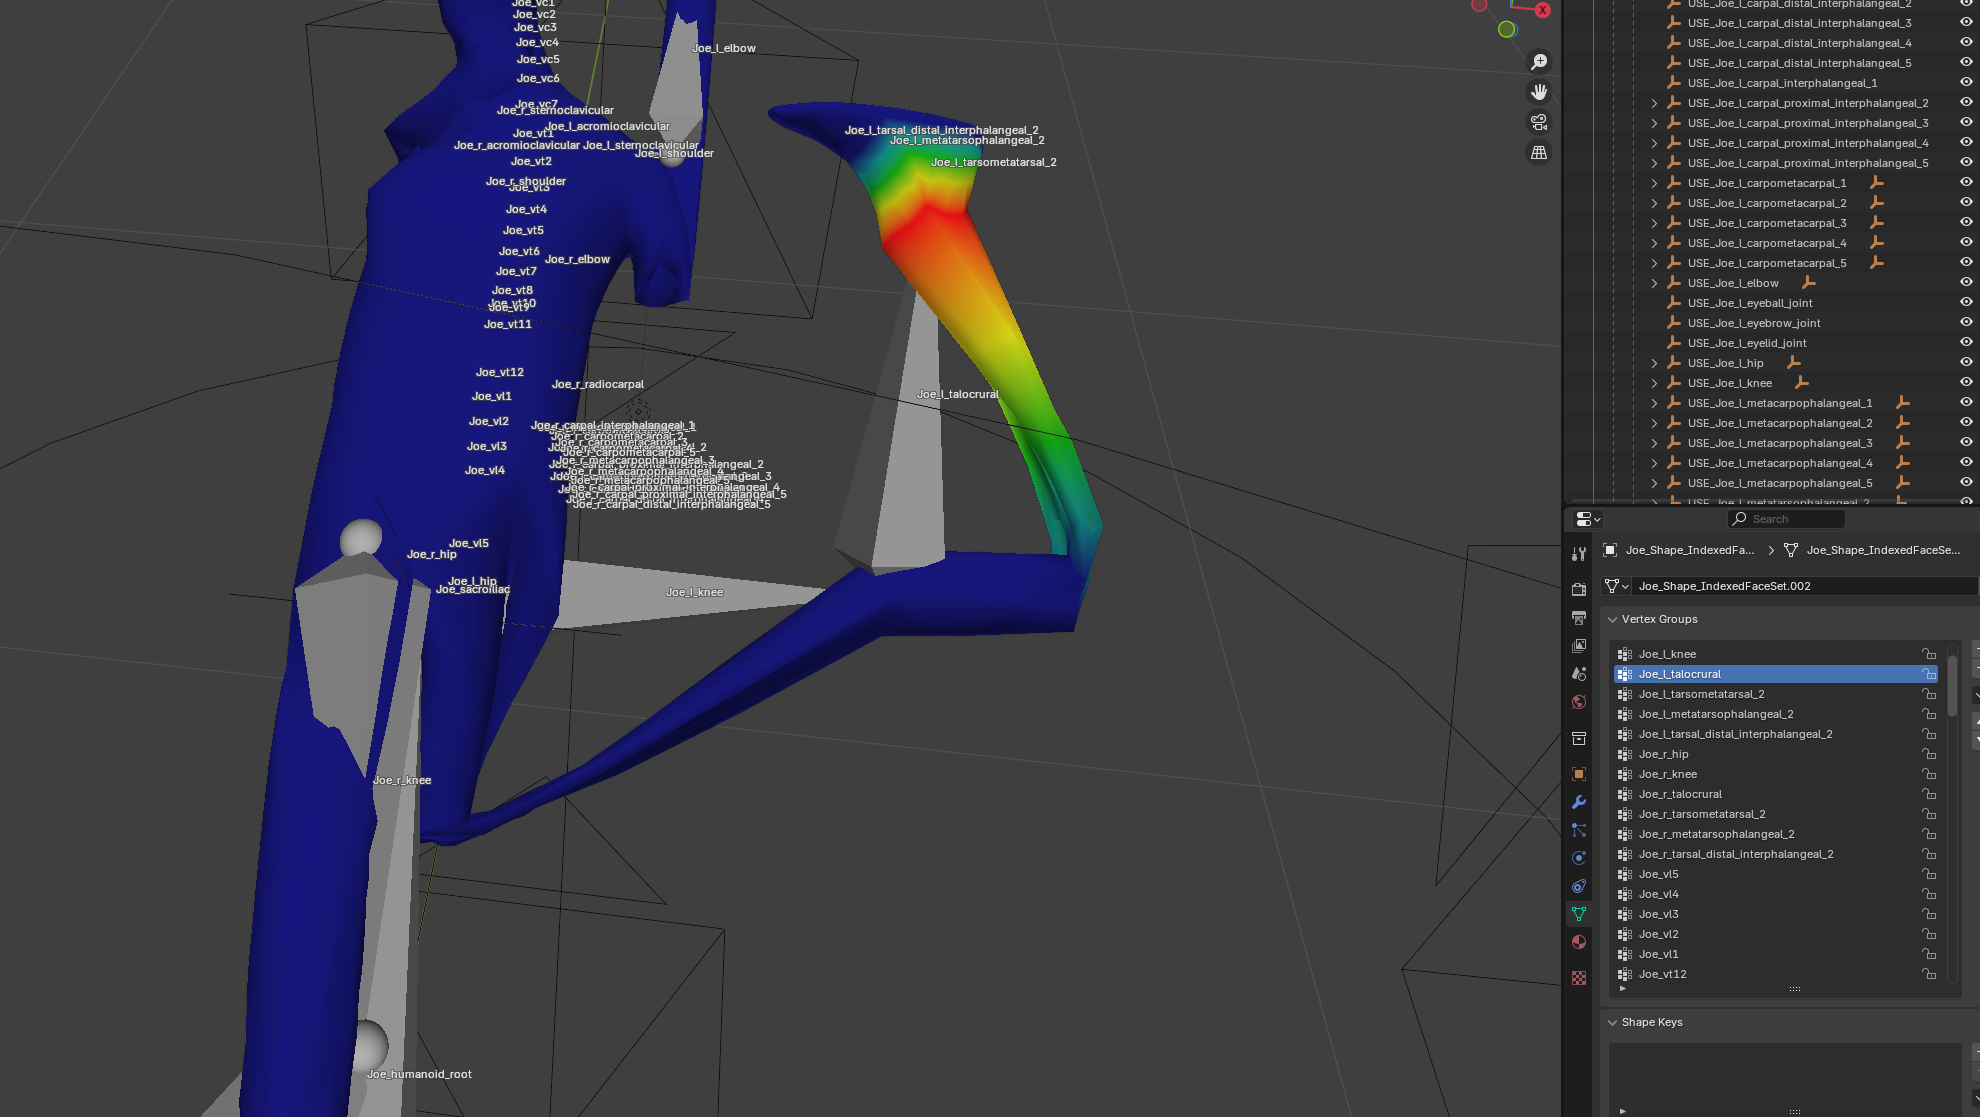Viewport: 1980px width, 1117px height.
Task: Click pose bone icon beside USE_Joe_l_carpometacarpal_1
Action: click(x=1876, y=183)
